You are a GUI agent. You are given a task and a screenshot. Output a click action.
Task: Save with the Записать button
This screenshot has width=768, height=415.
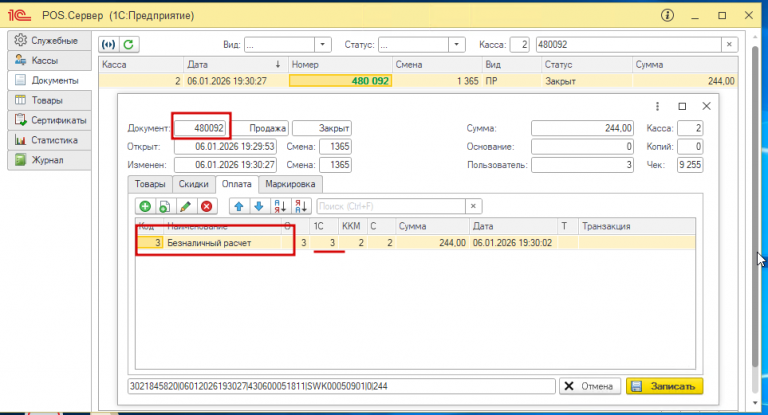(x=664, y=386)
